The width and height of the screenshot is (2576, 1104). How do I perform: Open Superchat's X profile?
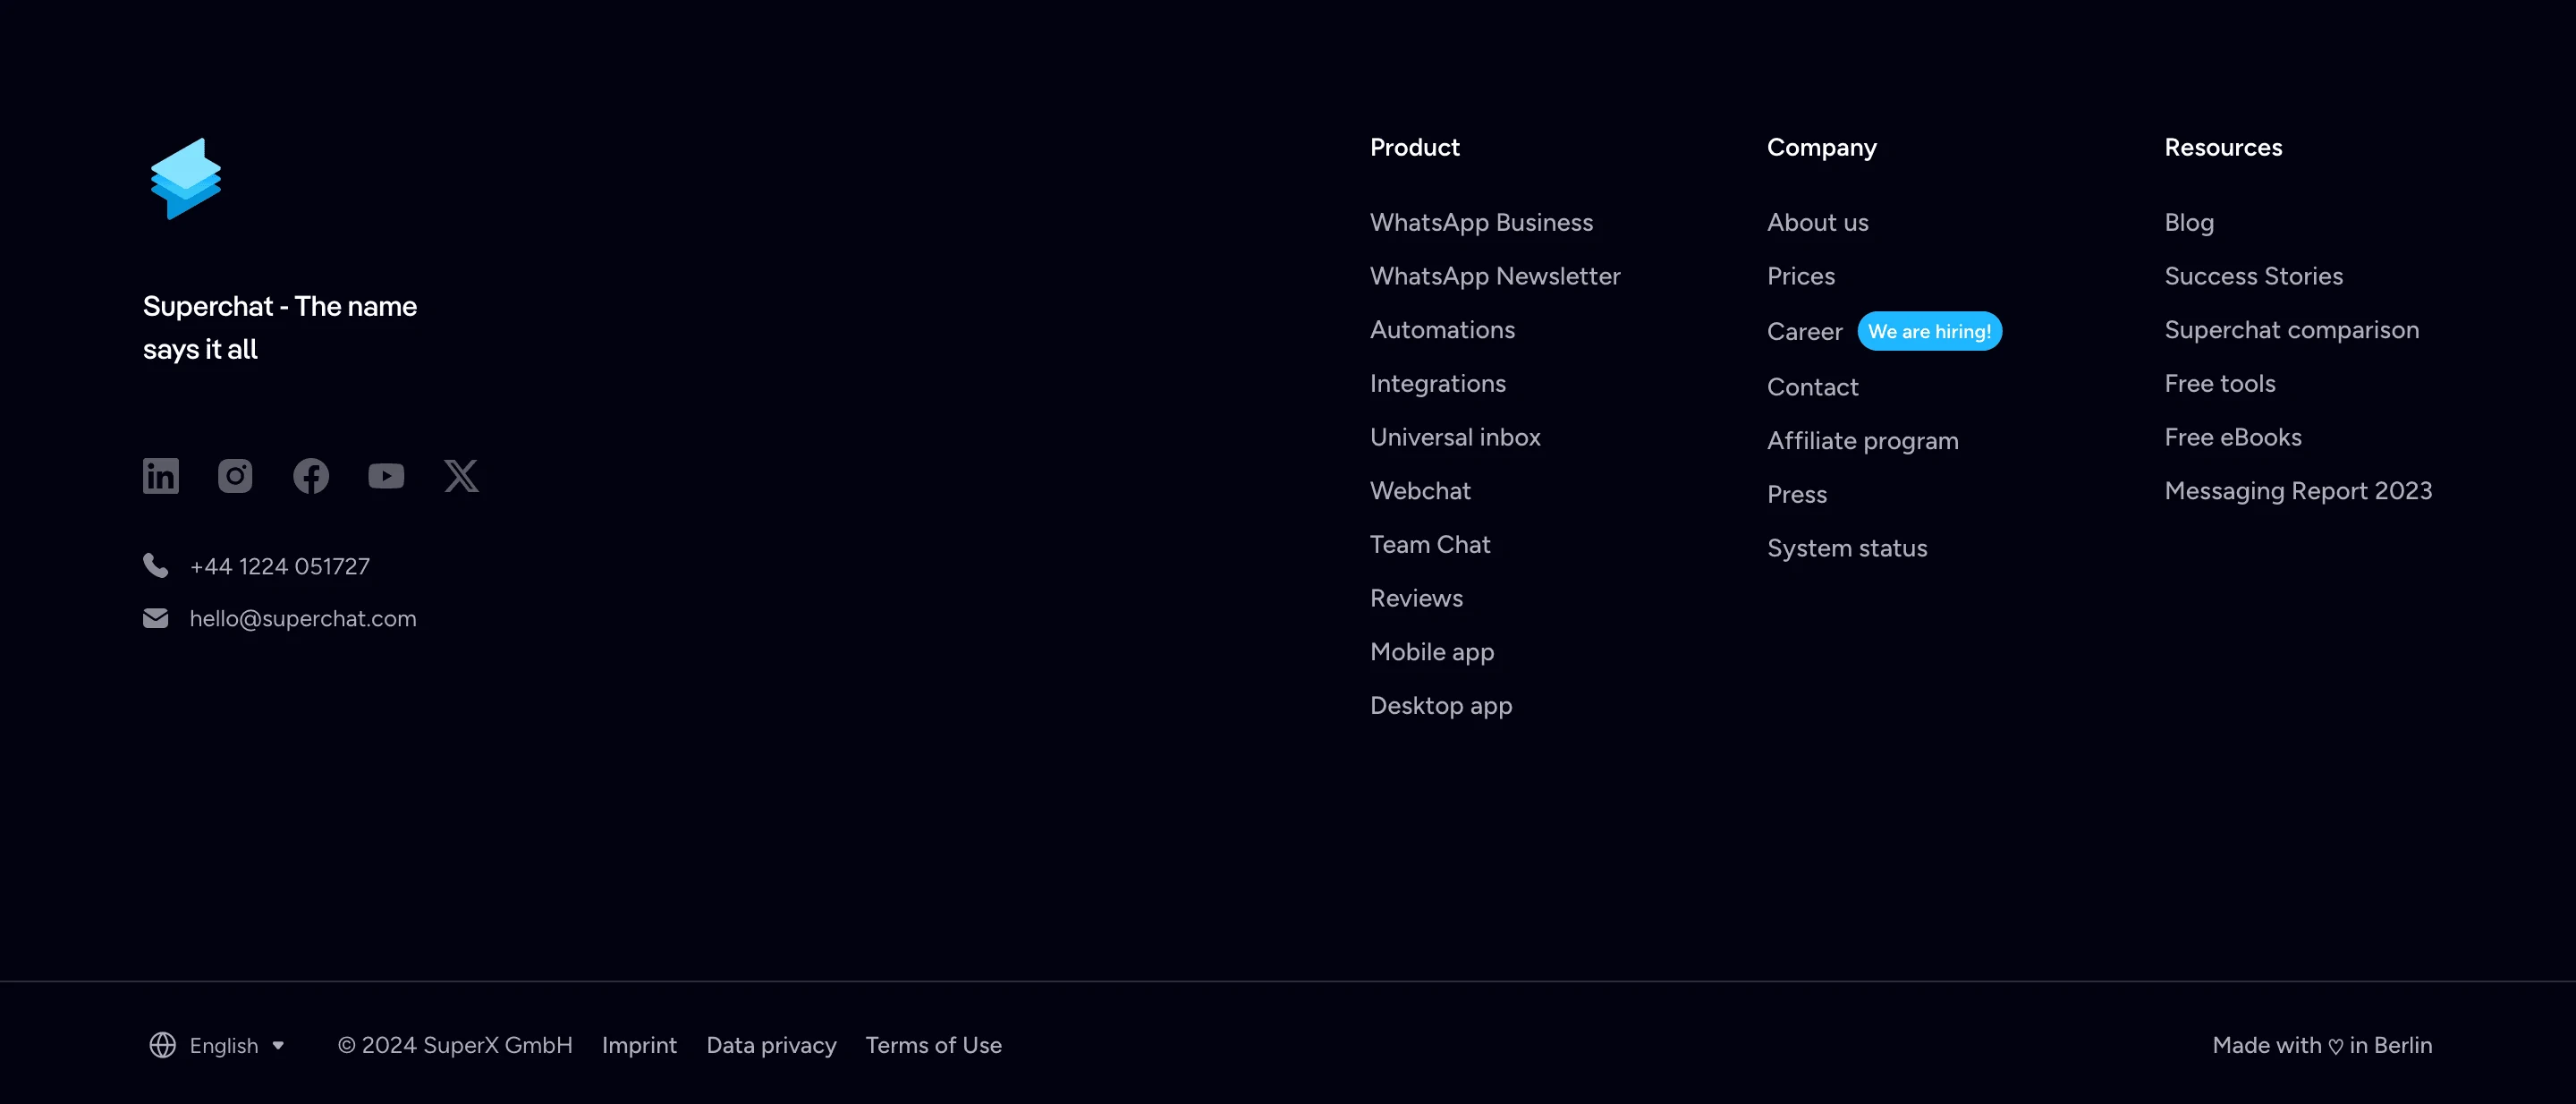461,476
